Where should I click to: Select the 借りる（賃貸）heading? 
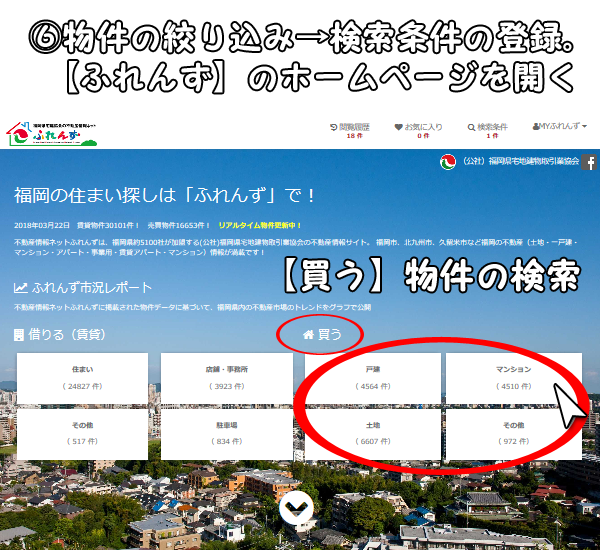pyautogui.click(x=67, y=335)
